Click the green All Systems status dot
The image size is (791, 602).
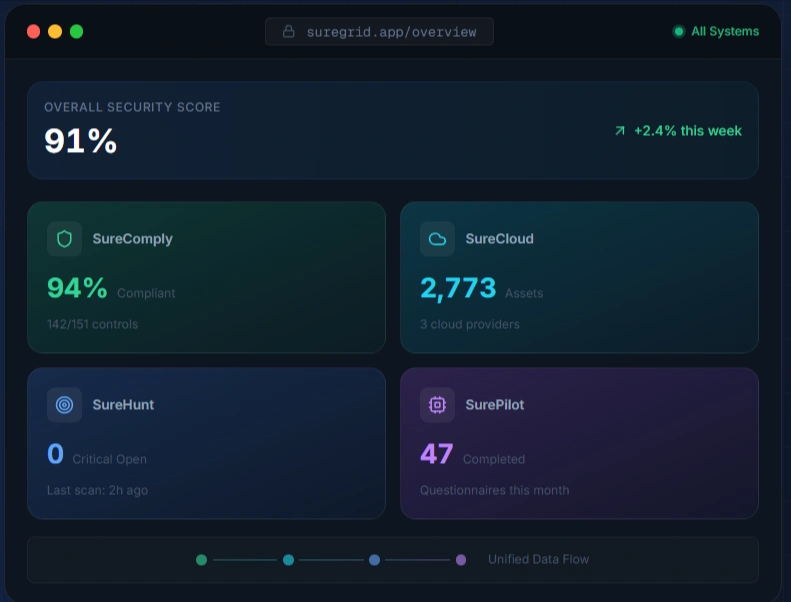coord(679,32)
